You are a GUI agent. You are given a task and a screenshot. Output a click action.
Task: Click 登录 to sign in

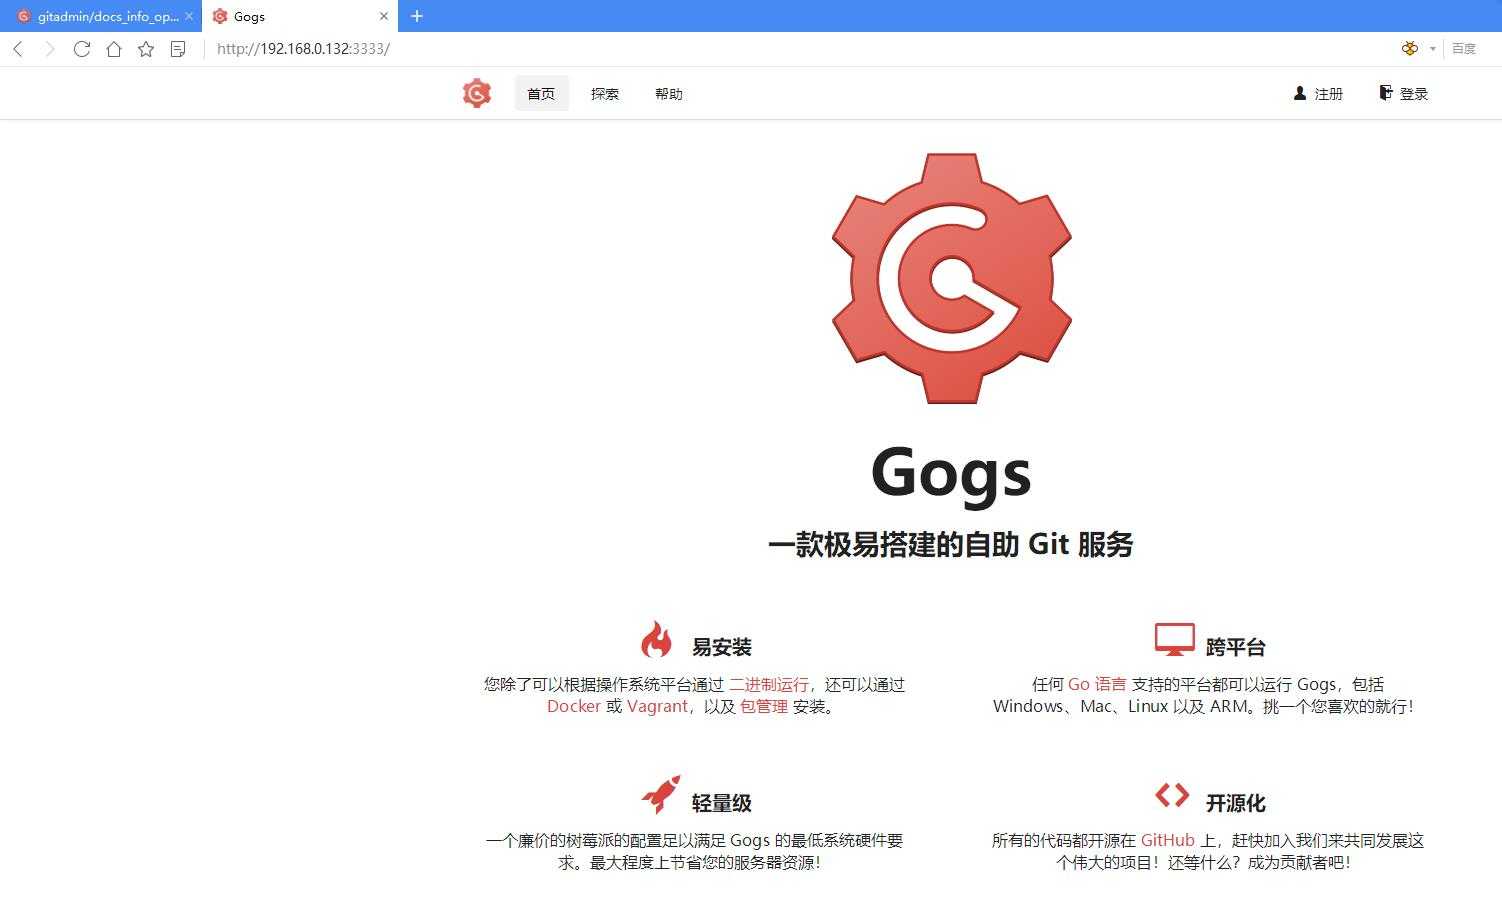[1403, 93]
